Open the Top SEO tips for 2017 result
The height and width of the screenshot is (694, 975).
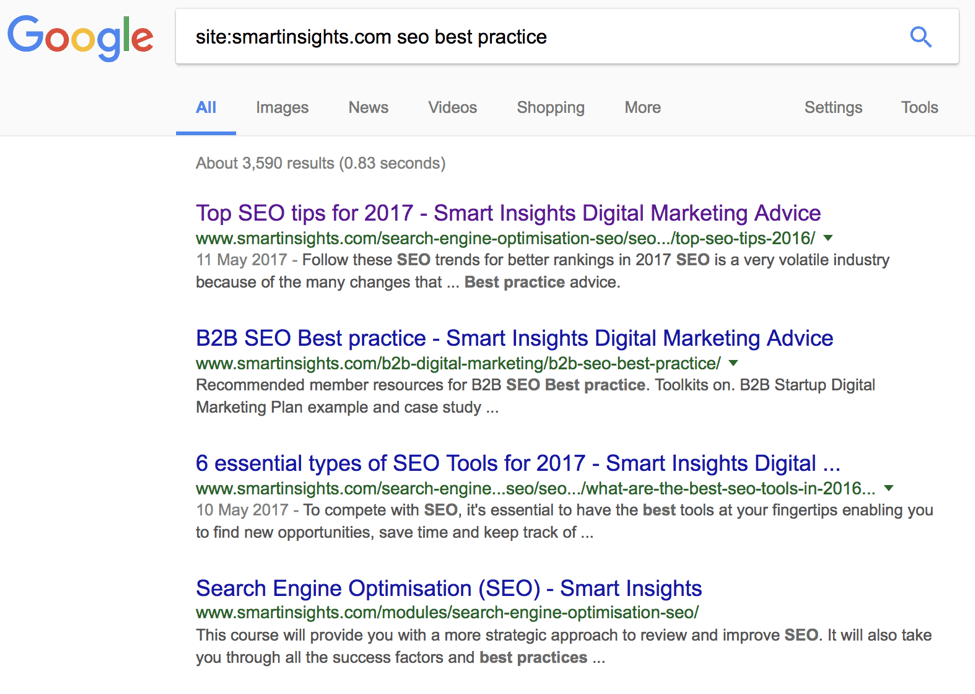pyautogui.click(x=508, y=213)
